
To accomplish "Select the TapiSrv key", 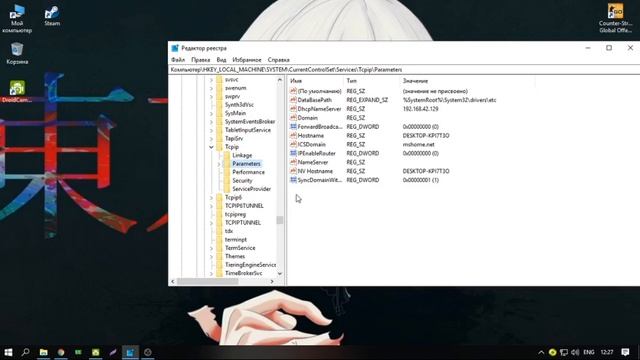I will [x=234, y=138].
